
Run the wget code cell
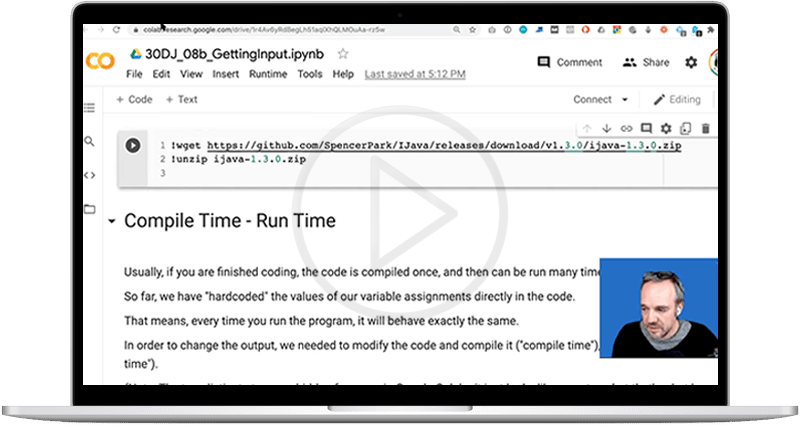tap(133, 146)
